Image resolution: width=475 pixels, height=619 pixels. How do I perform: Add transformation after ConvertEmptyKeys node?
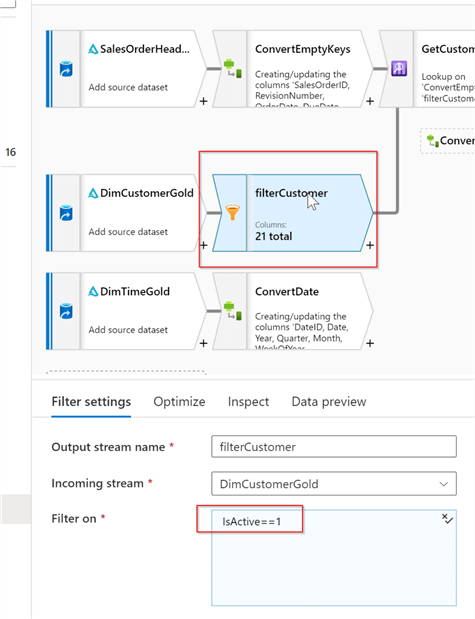(x=370, y=101)
